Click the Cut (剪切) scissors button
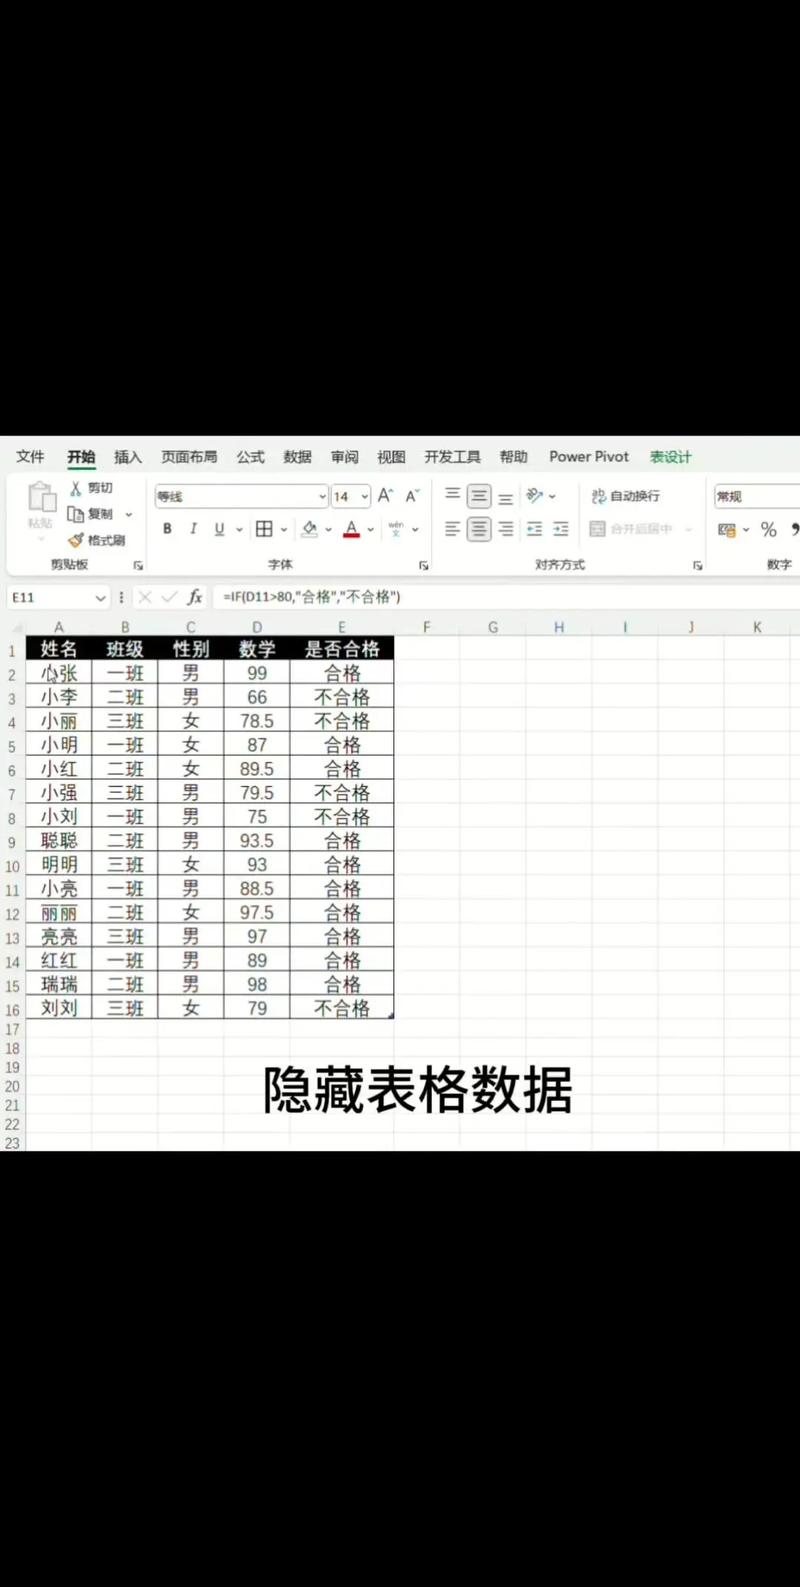Viewport: 800px width, 1587px height. coord(90,488)
